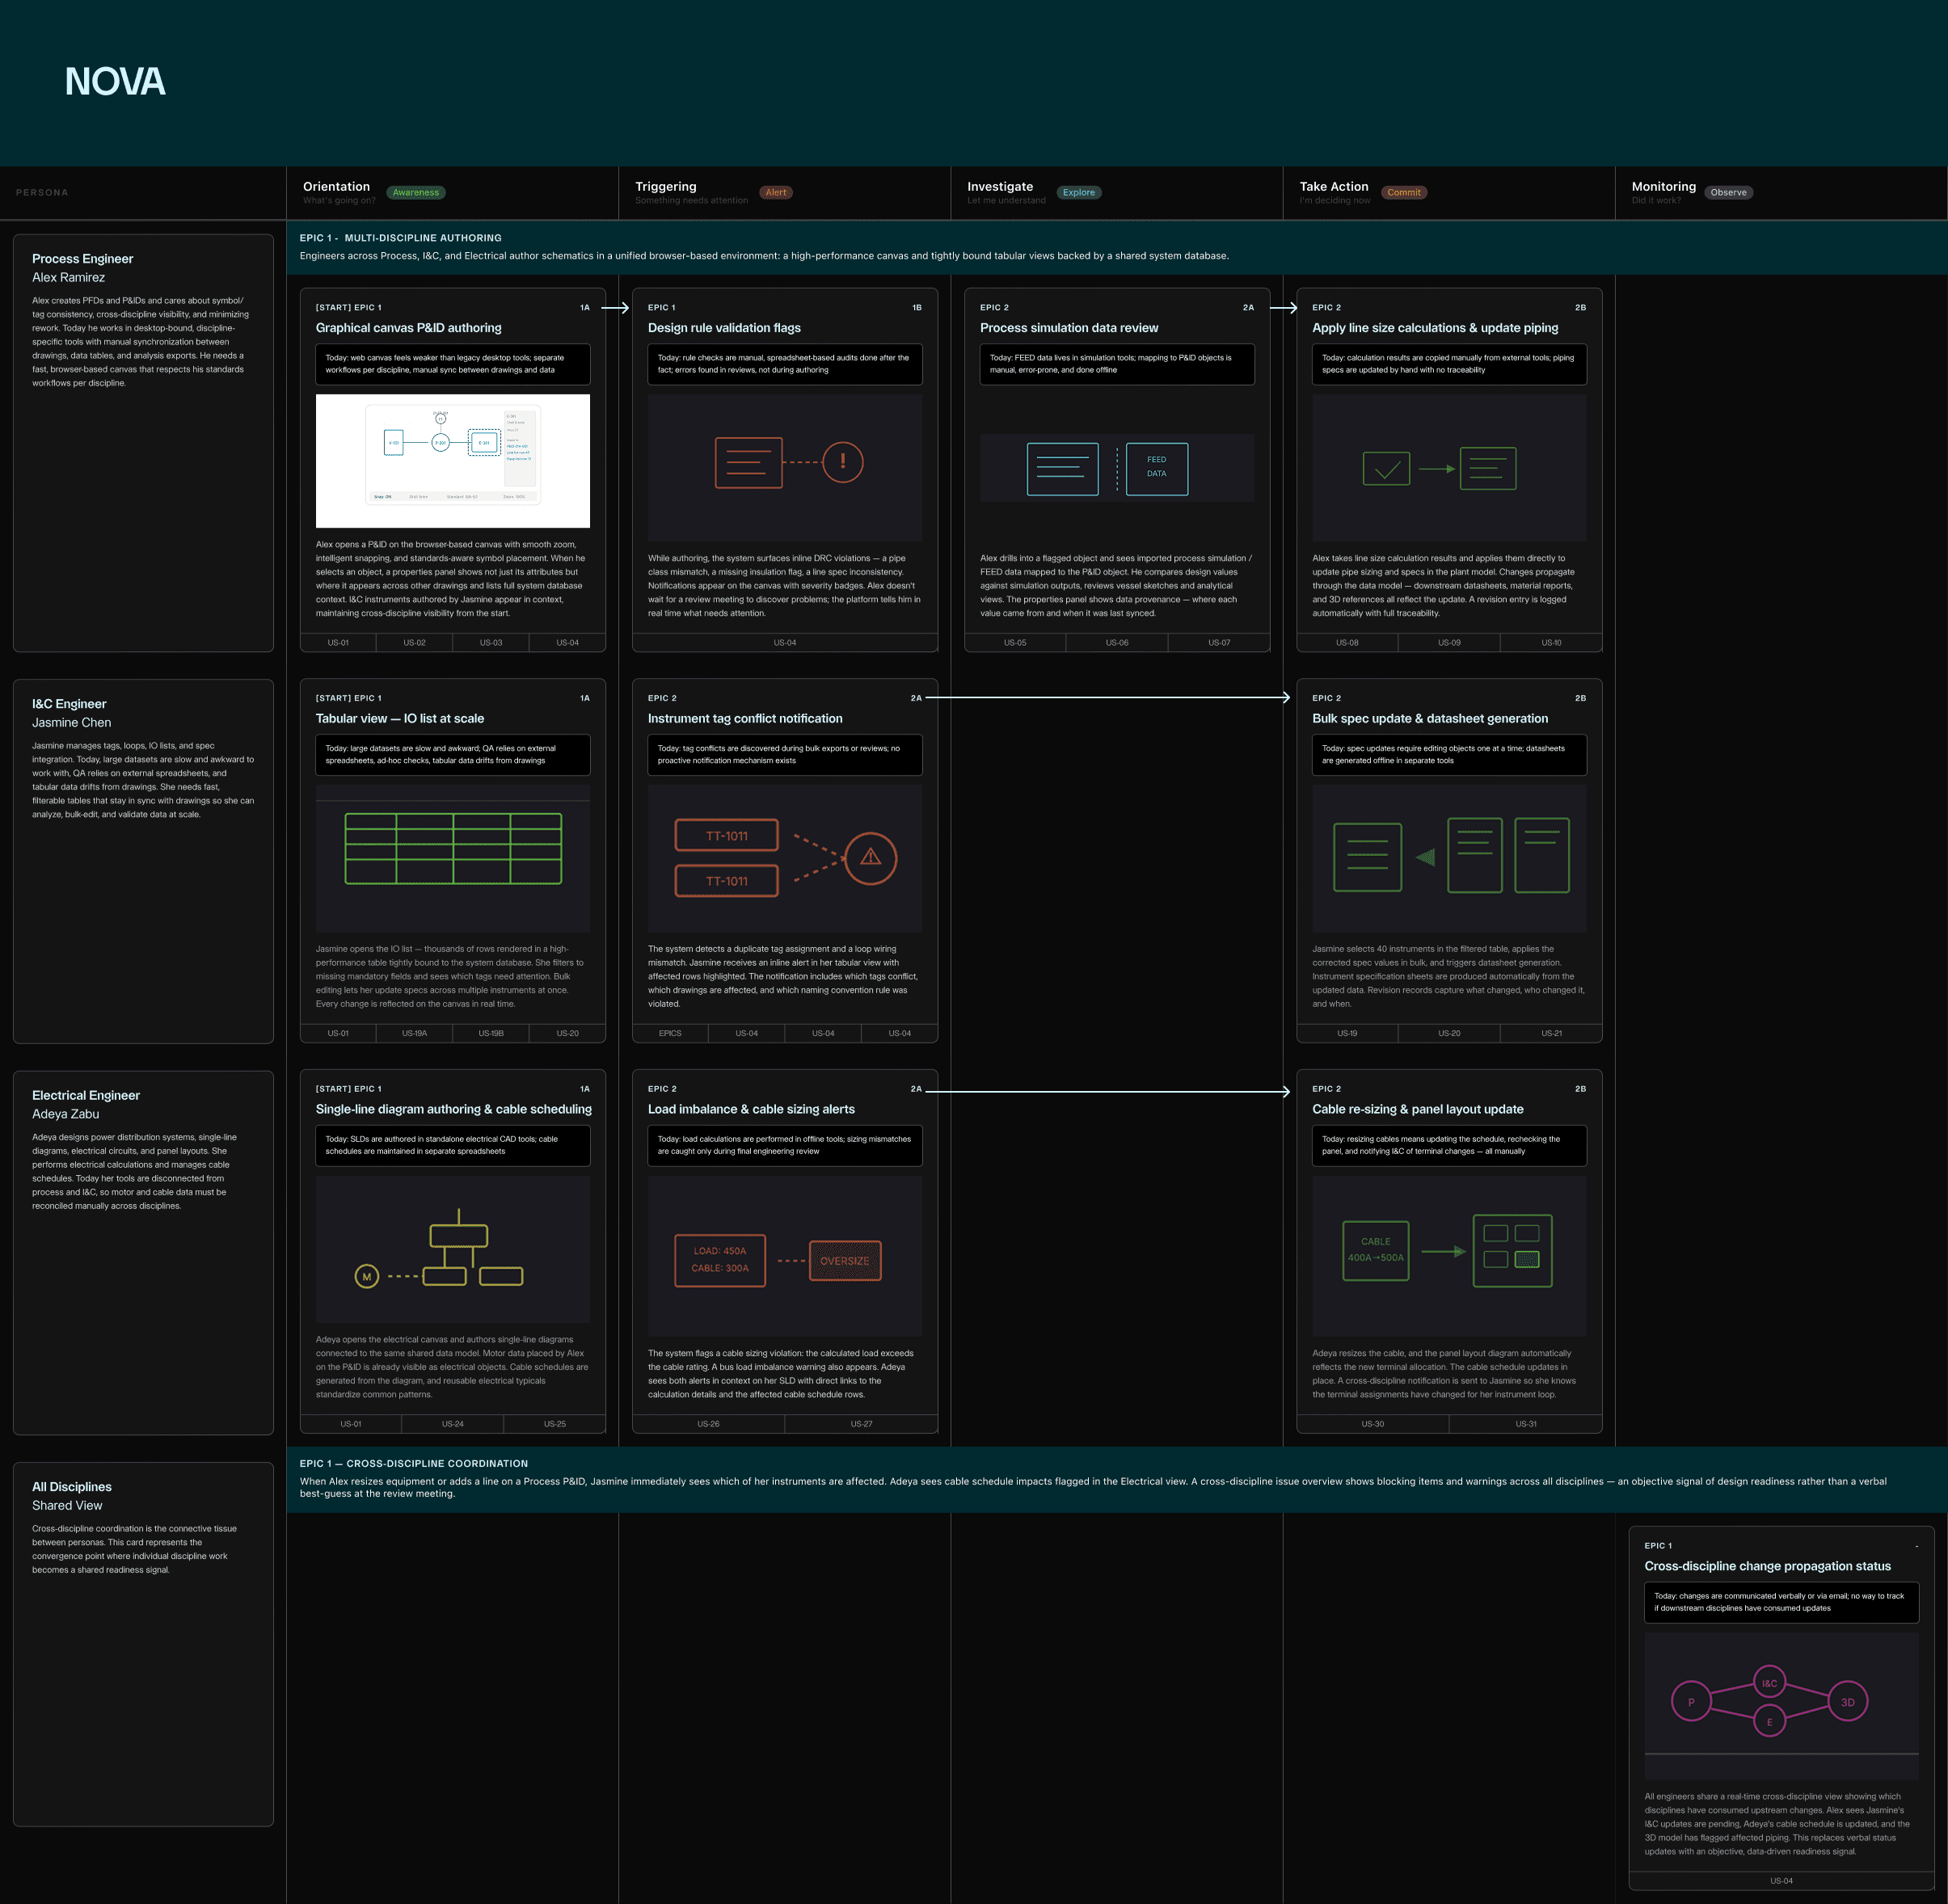
Task: Open the P&ID canvas screenshot thumbnail
Action: pyautogui.click(x=453, y=461)
